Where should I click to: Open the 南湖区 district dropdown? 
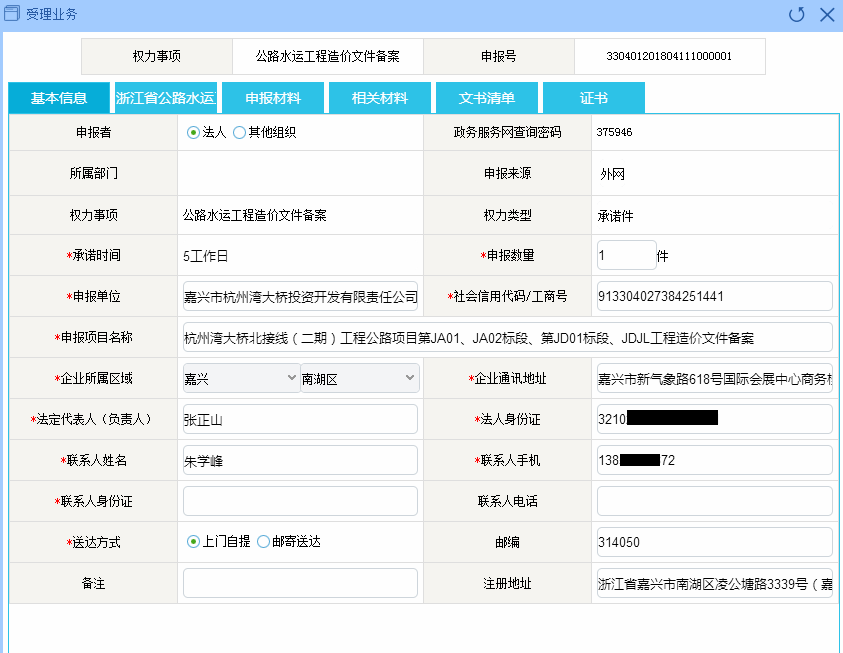click(358, 378)
